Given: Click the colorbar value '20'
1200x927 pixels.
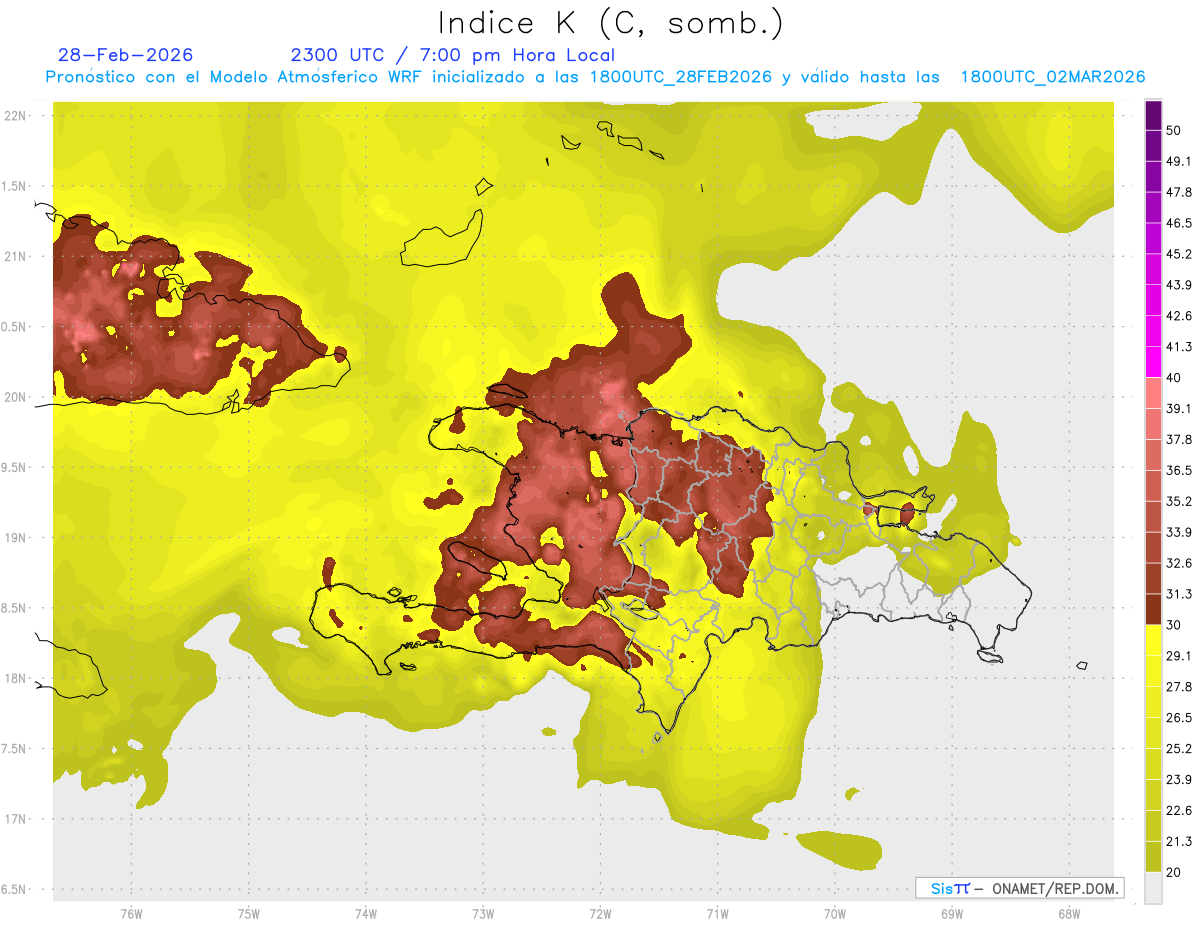Looking at the screenshot, I should point(1175,872).
